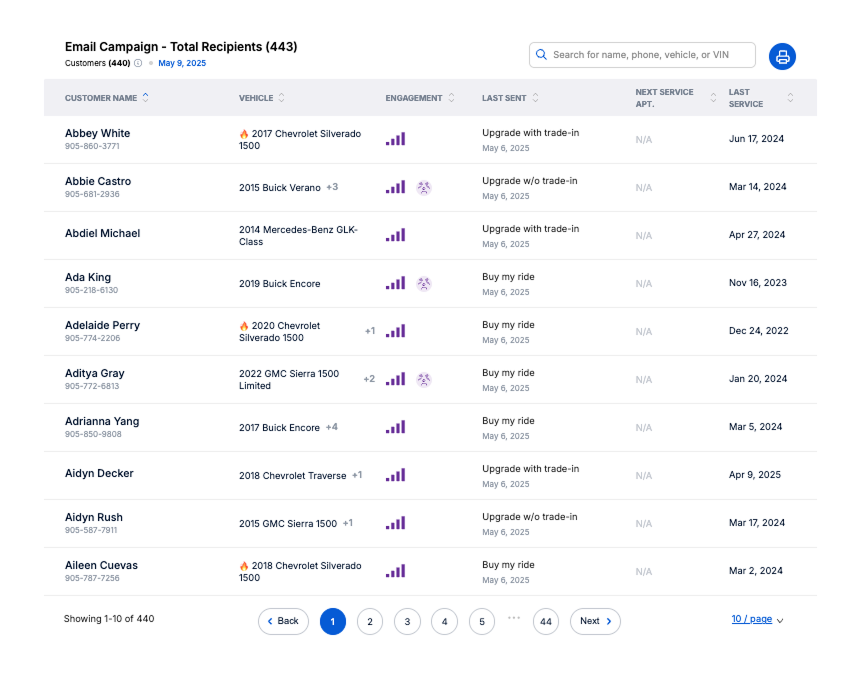860x699 pixels.
Task: Sort table by Vehicle column
Action: coord(281,98)
